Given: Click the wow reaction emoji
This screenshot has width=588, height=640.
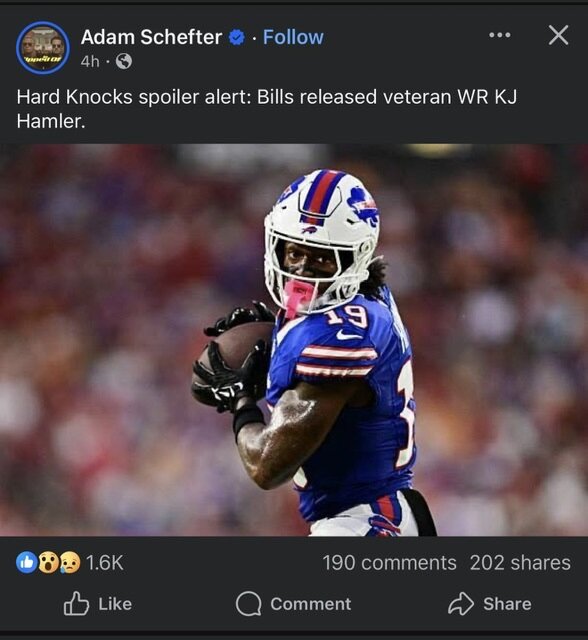Looking at the screenshot, I should 49,563.
